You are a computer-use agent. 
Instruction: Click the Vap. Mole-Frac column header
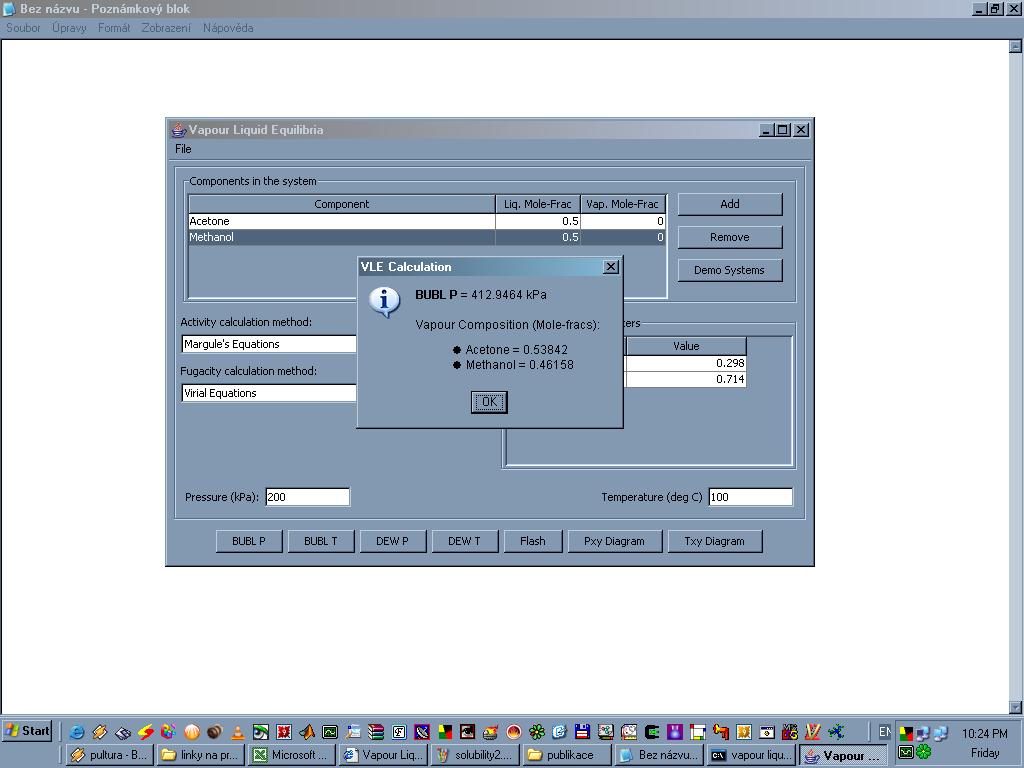[x=623, y=204]
